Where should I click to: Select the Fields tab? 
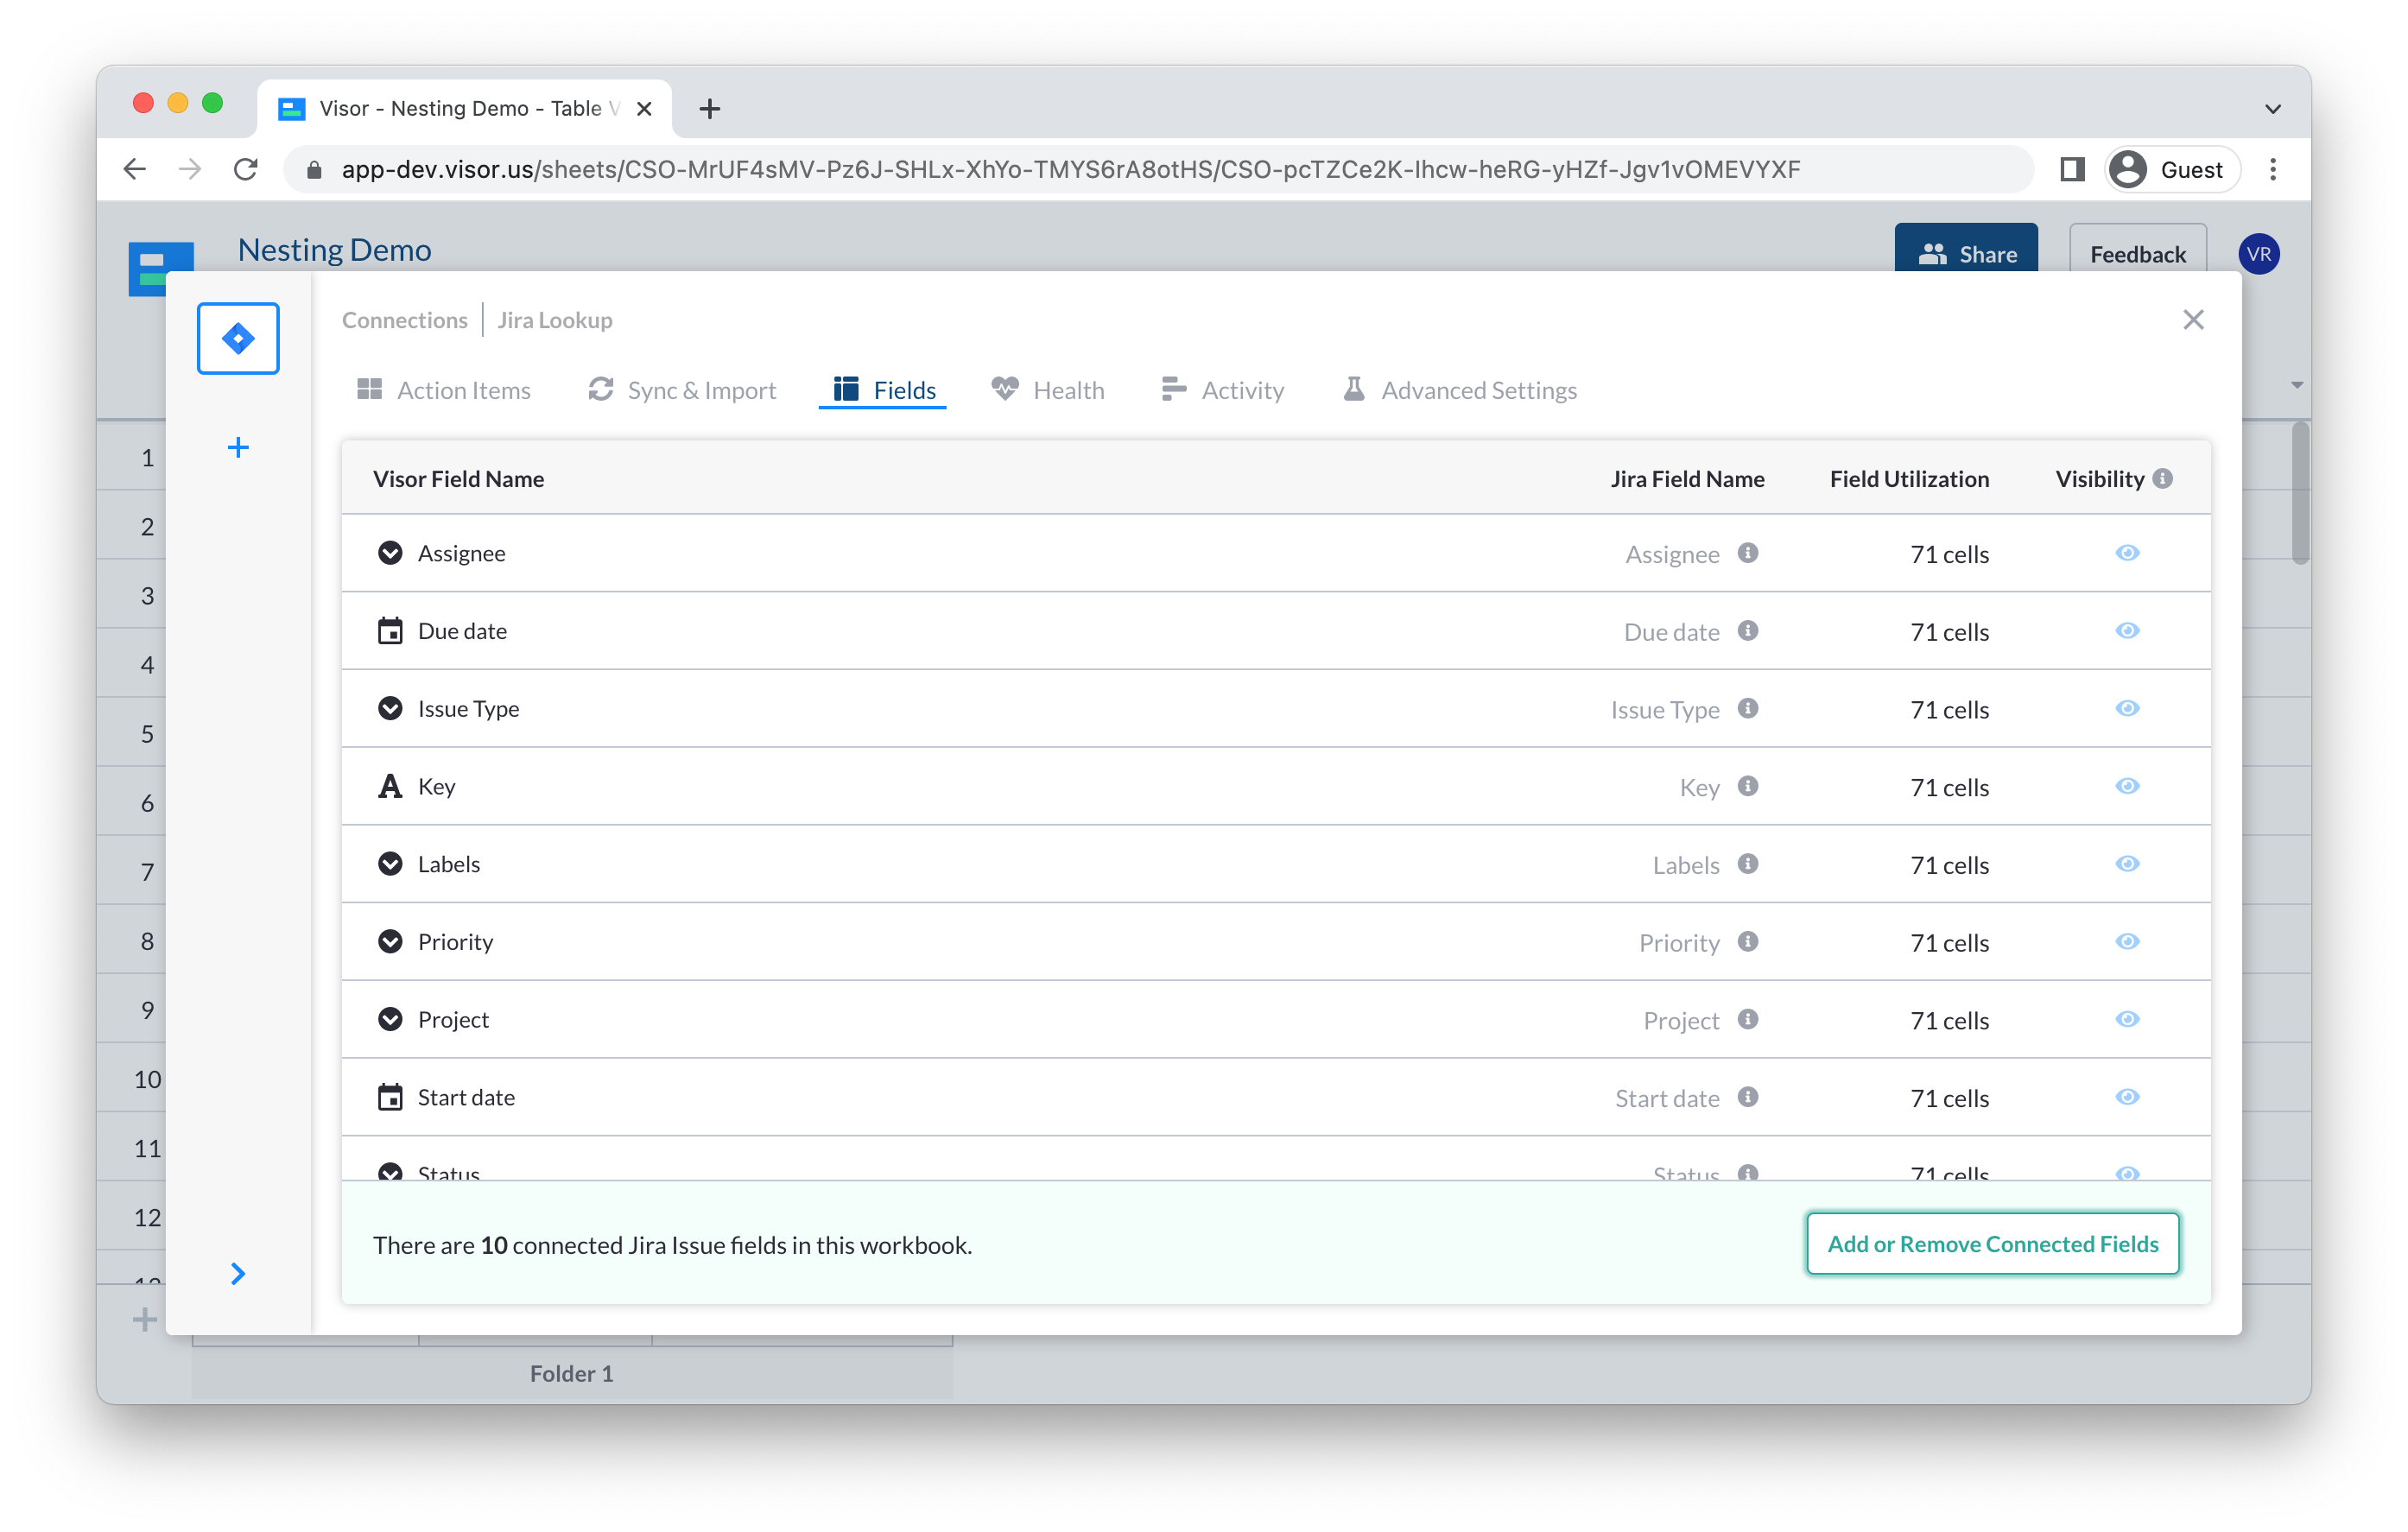coord(884,390)
